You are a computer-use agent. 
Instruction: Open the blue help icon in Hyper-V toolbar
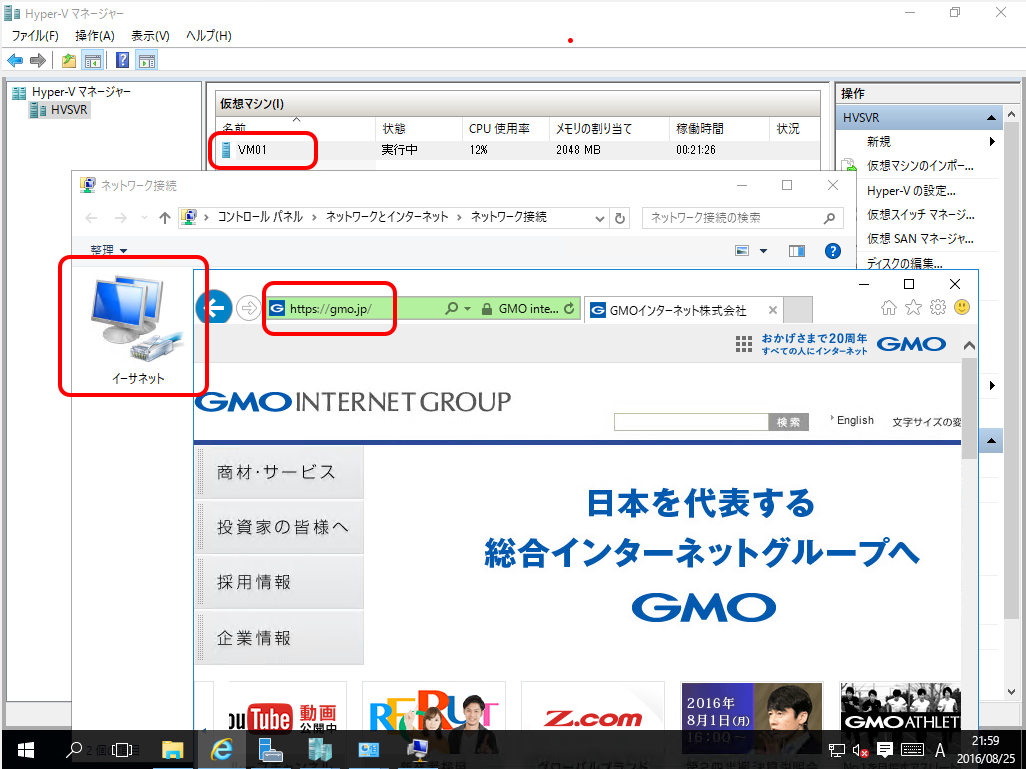tap(122, 61)
